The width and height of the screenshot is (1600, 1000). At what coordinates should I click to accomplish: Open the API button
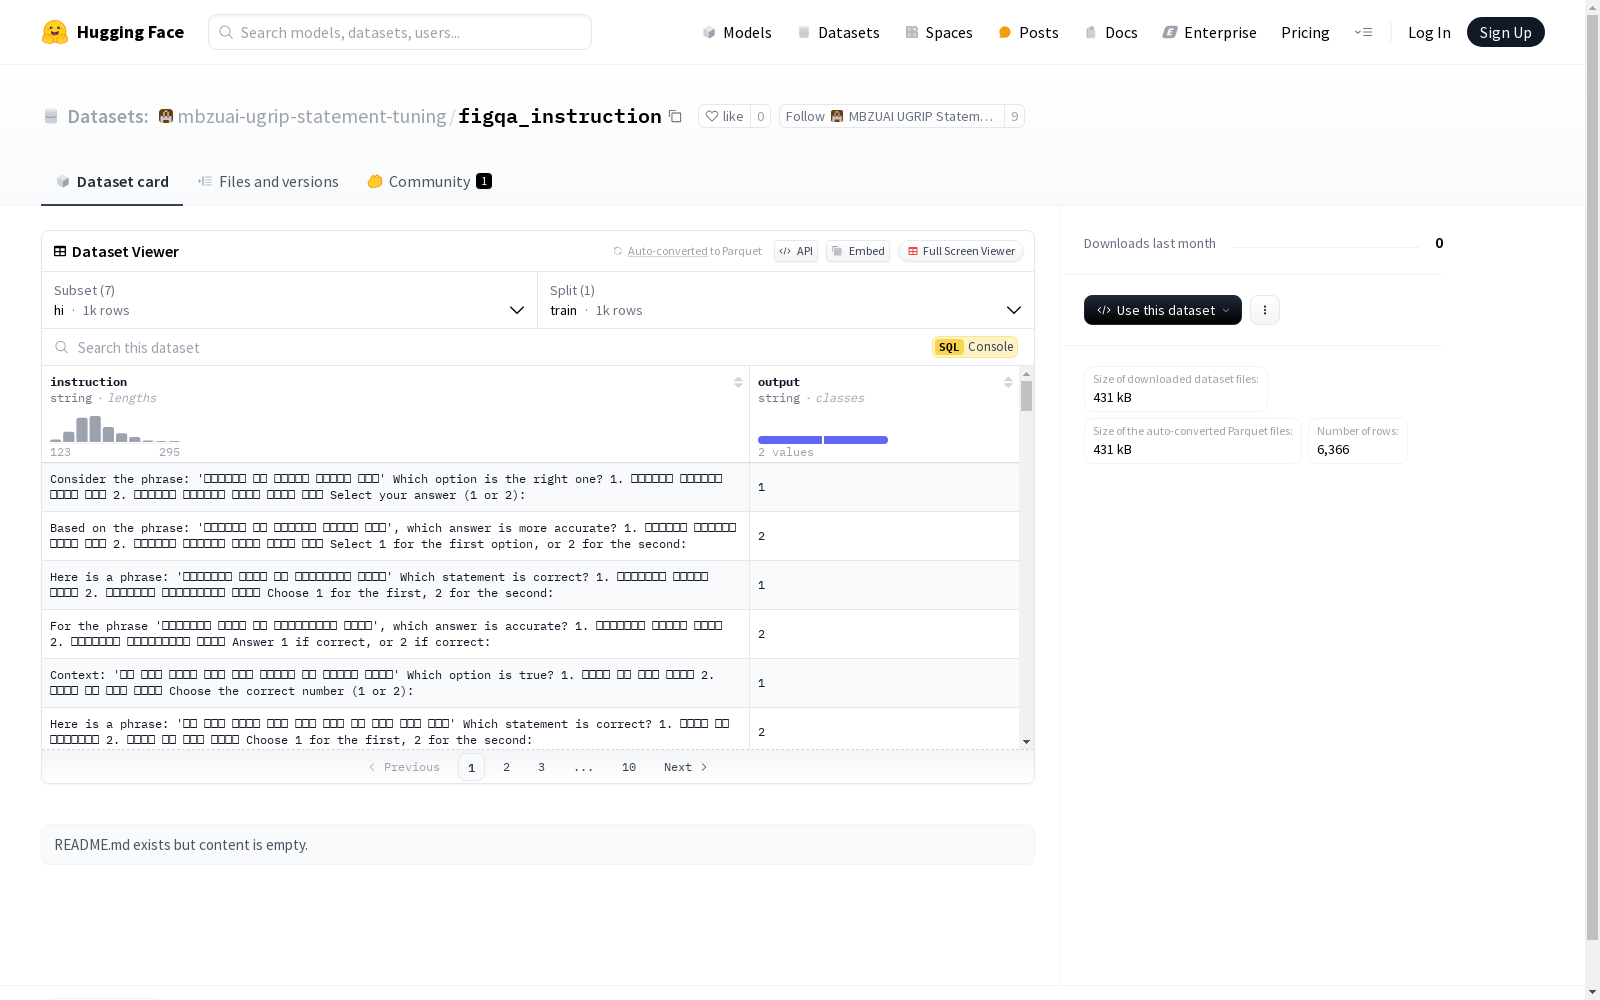point(796,251)
